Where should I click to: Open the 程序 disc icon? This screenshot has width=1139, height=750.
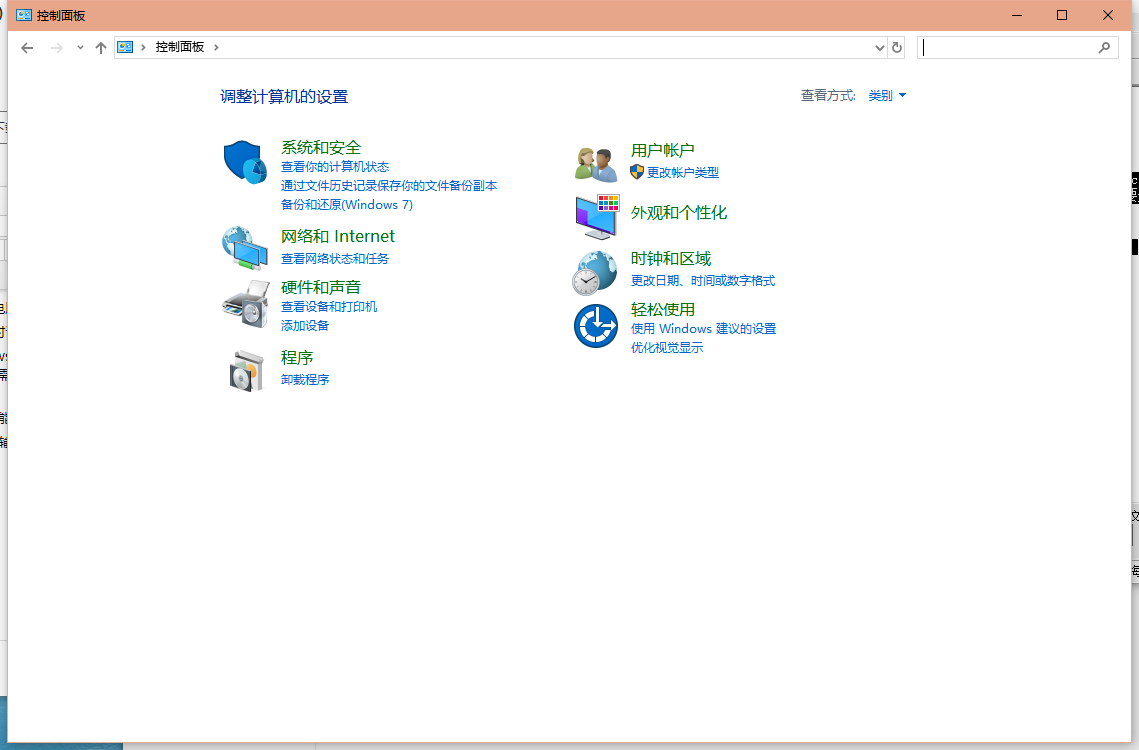pyautogui.click(x=245, y=368)
